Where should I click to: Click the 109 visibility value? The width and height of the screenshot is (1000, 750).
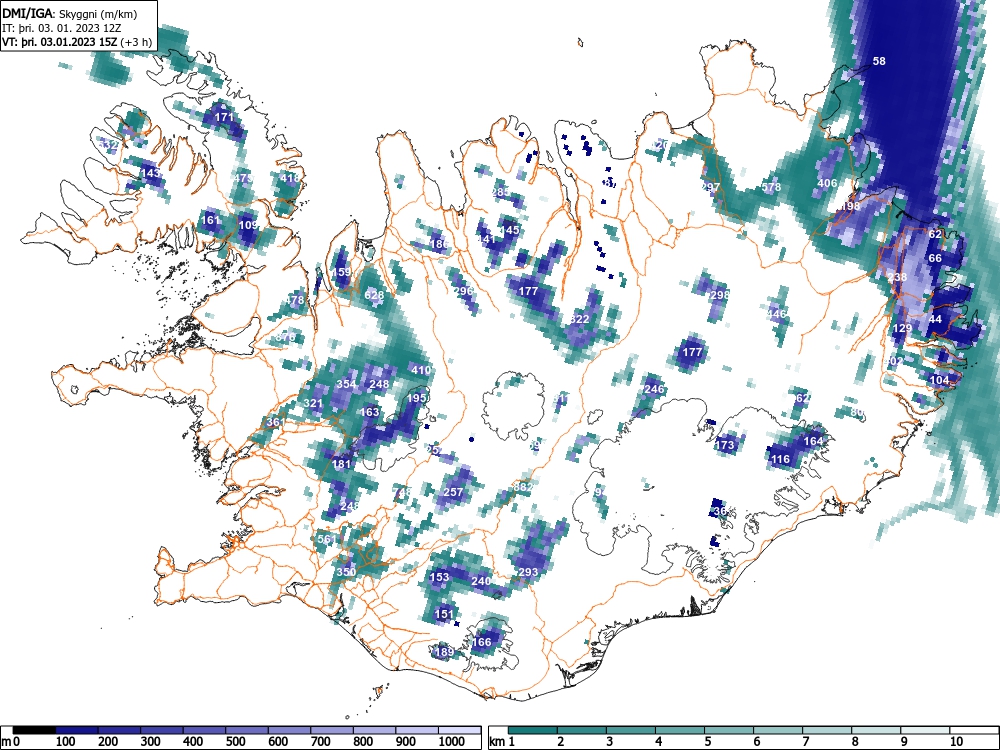point(248,225)
